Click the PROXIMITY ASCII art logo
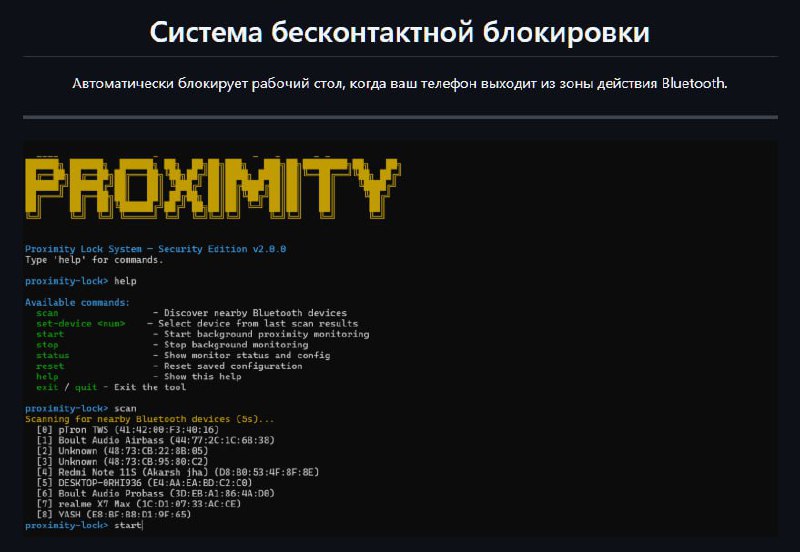This screenshot has height=552, width=800. [x=212, y=187]
